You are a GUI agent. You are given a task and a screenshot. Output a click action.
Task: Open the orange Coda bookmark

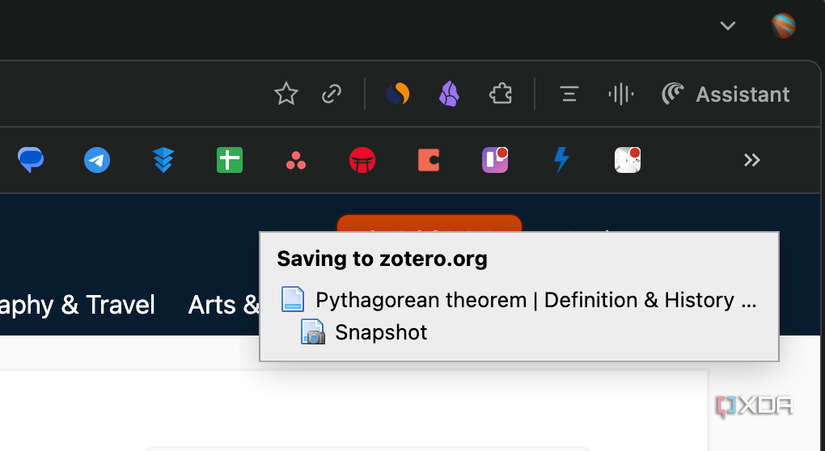(x=429, y=160)
